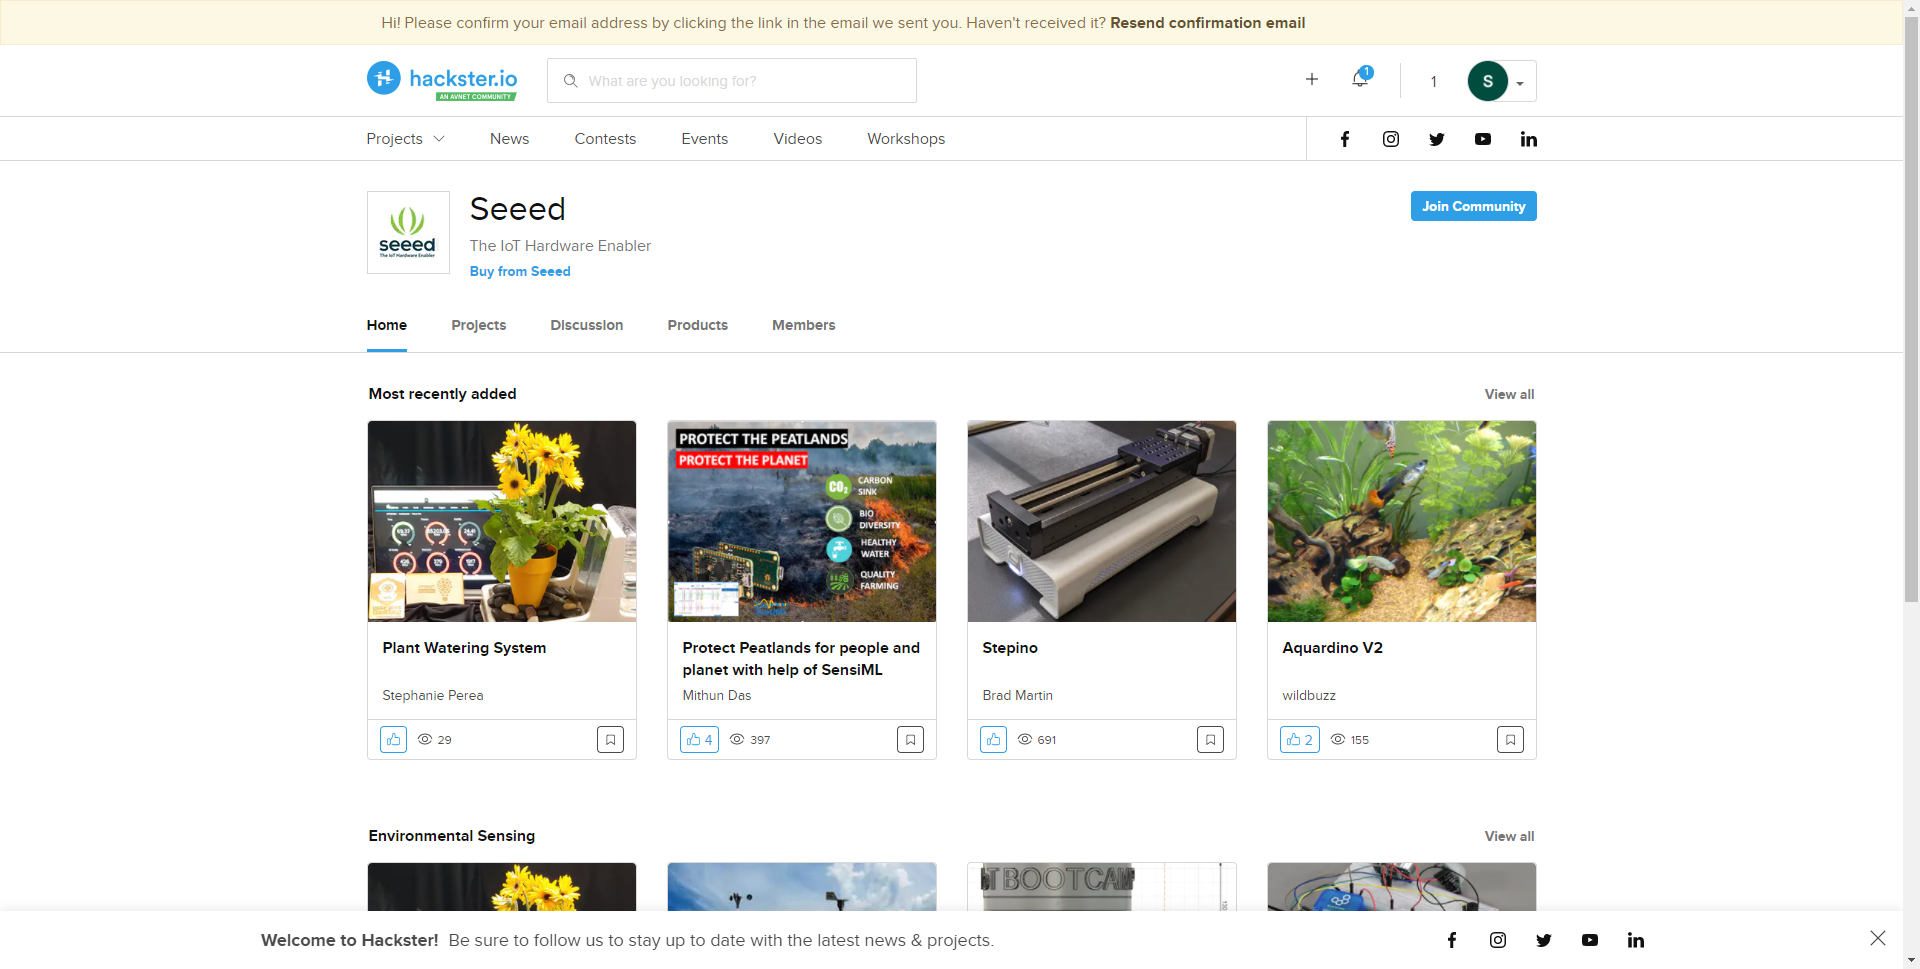Like the Plant Watering System project
The height and width of the screenshot is (969, 1920).
pos(393,740)
